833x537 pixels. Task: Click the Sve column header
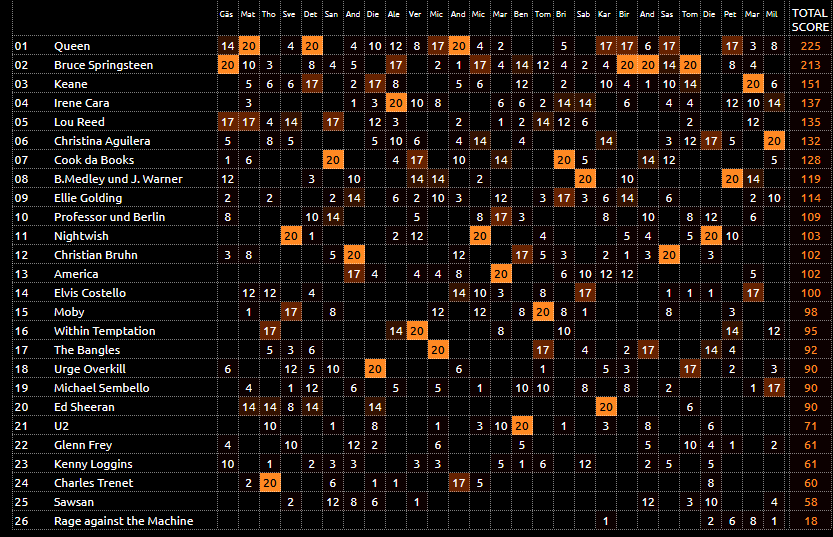(x=289, y=14)
